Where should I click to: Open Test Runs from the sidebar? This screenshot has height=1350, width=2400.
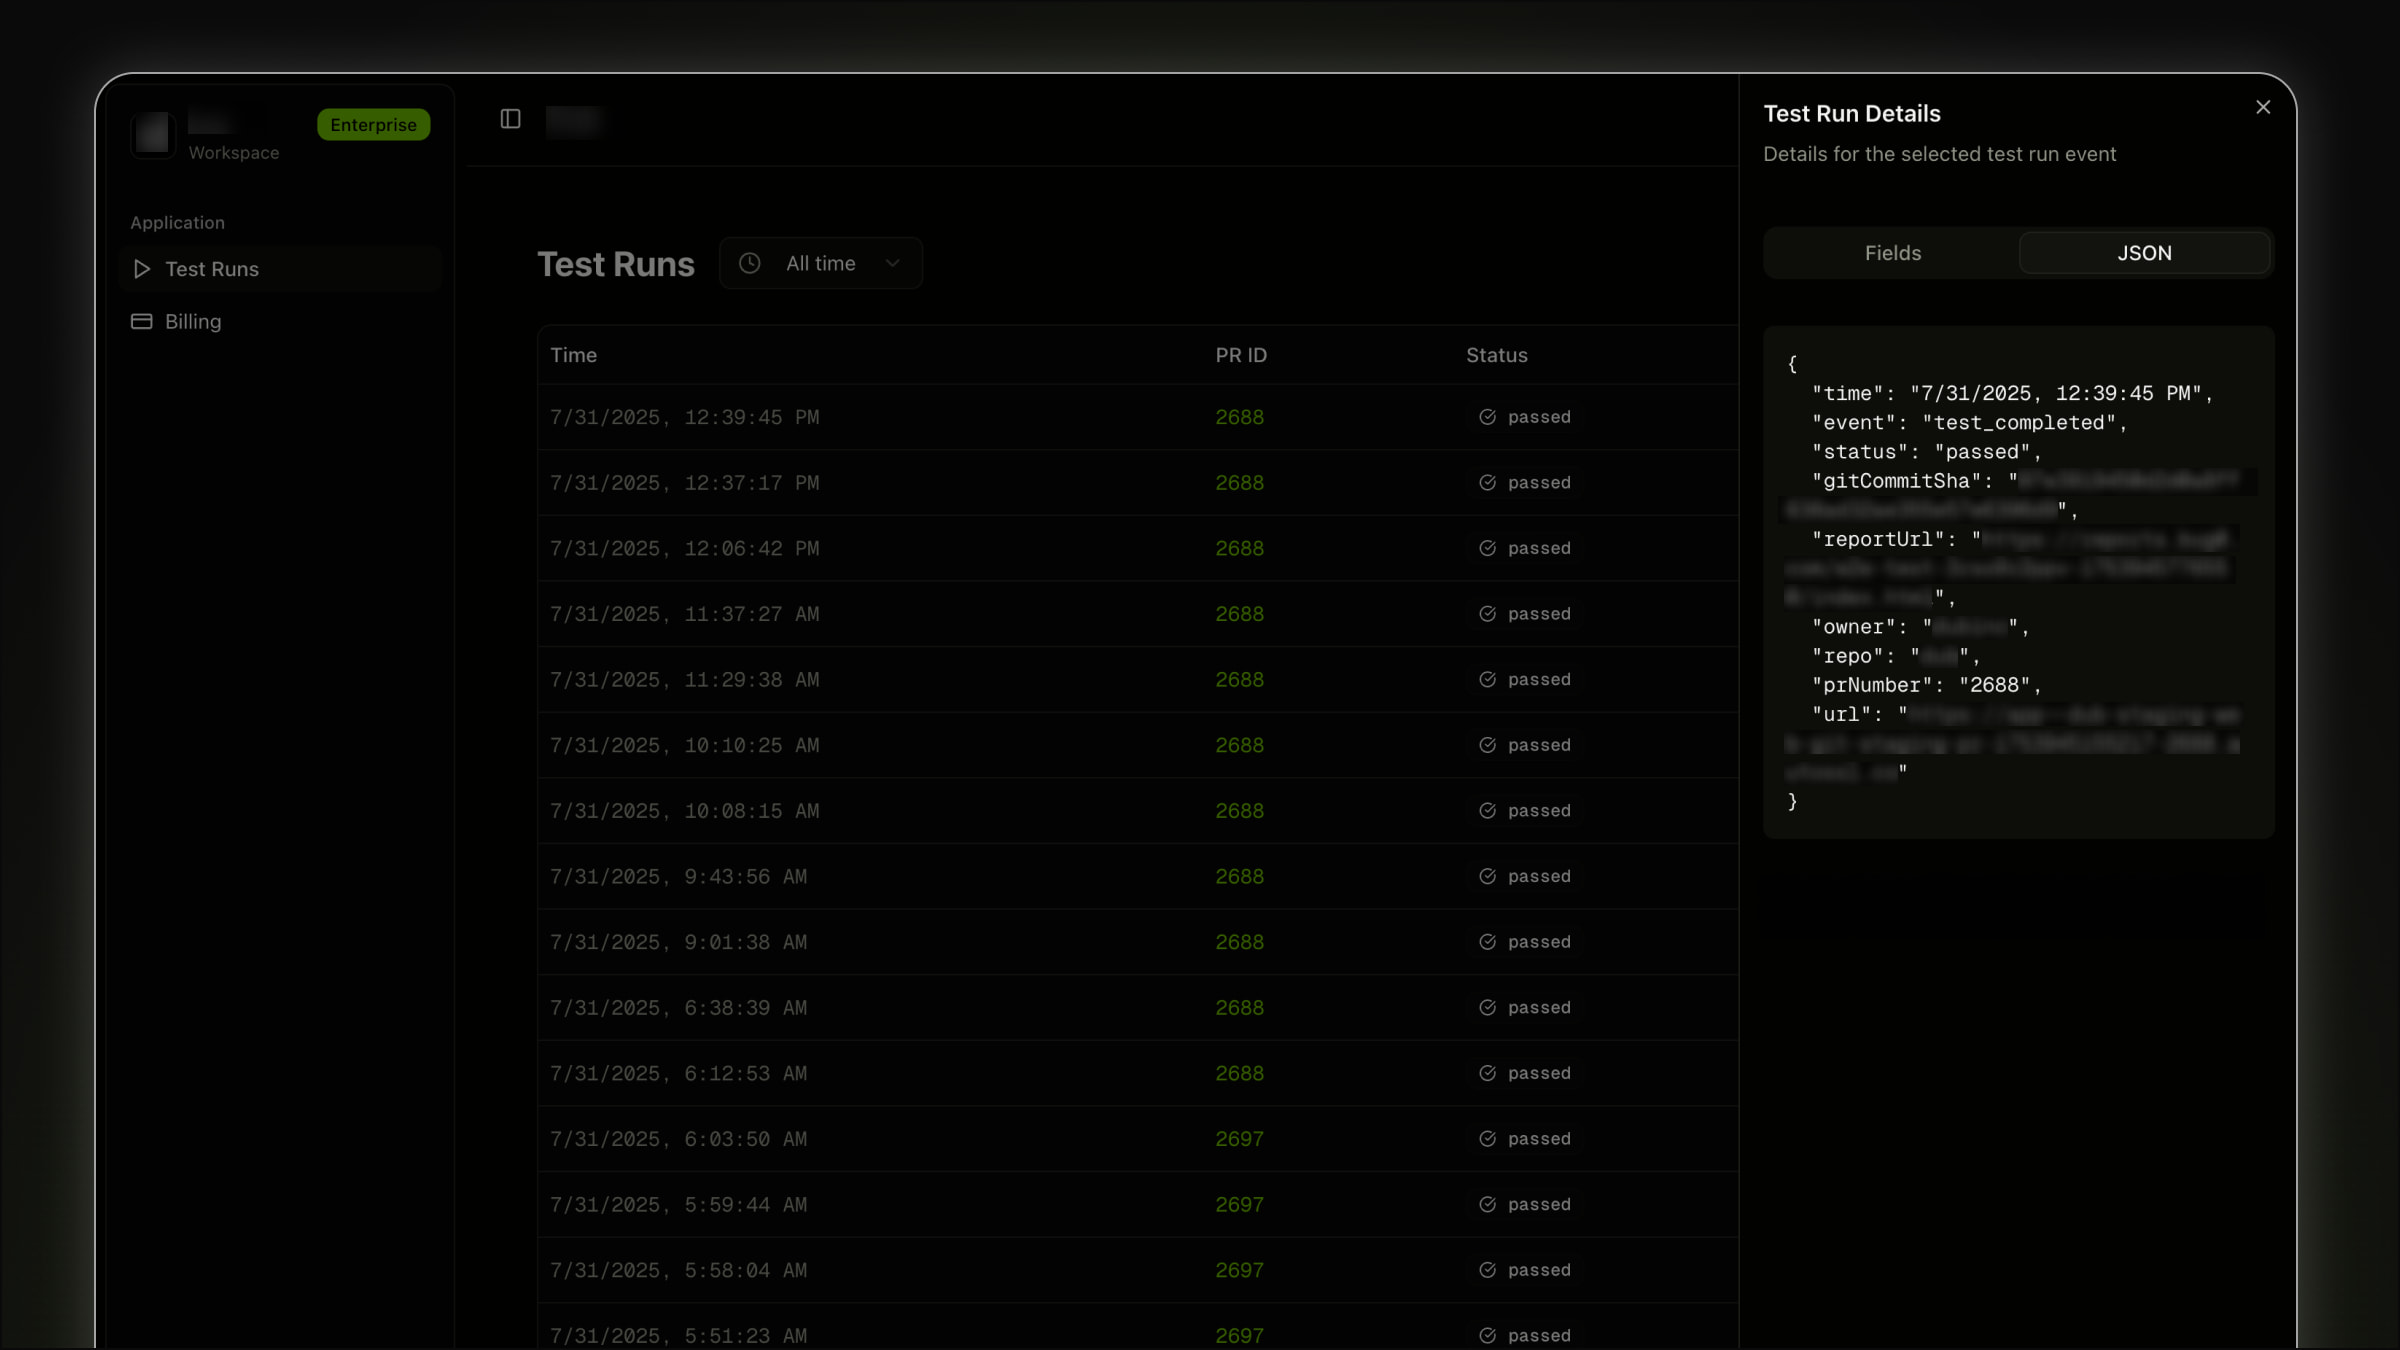[212, 269]
